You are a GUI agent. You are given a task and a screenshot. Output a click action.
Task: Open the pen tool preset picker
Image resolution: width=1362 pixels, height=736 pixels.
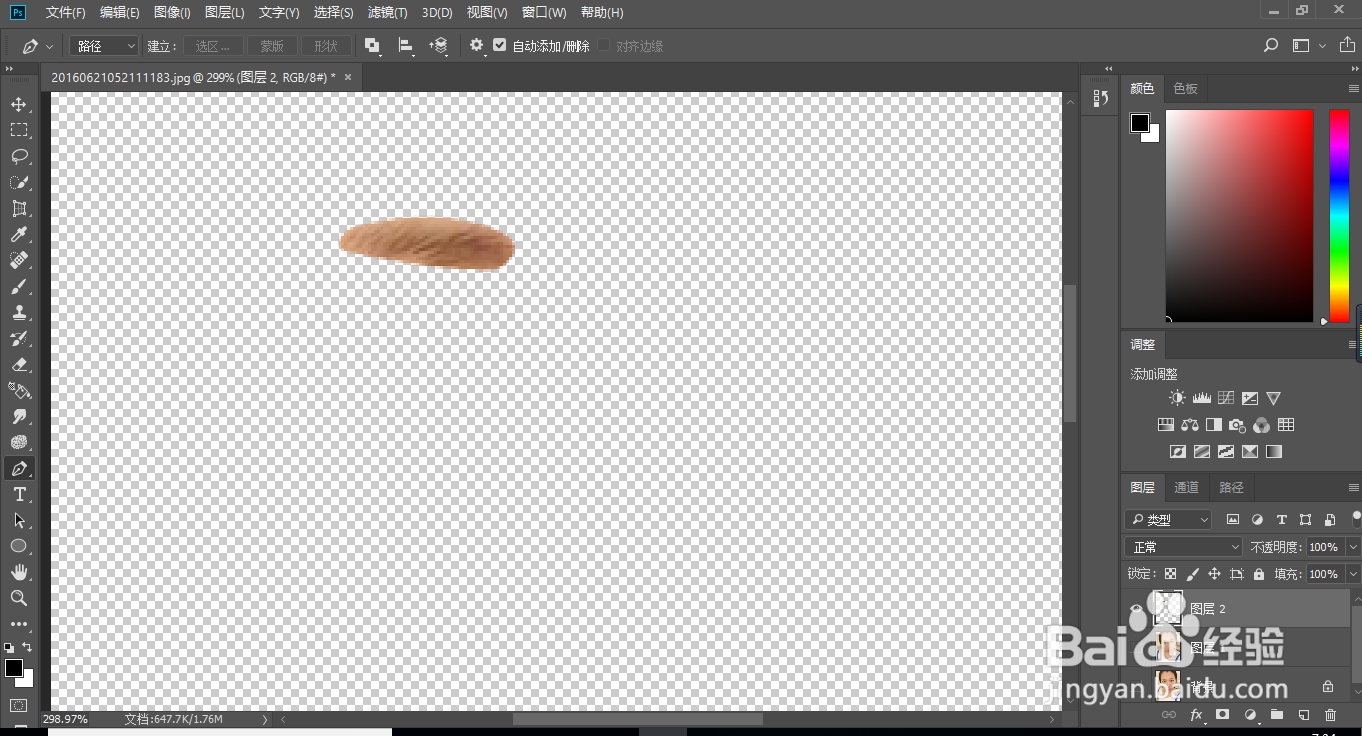(x=36, y=46)
